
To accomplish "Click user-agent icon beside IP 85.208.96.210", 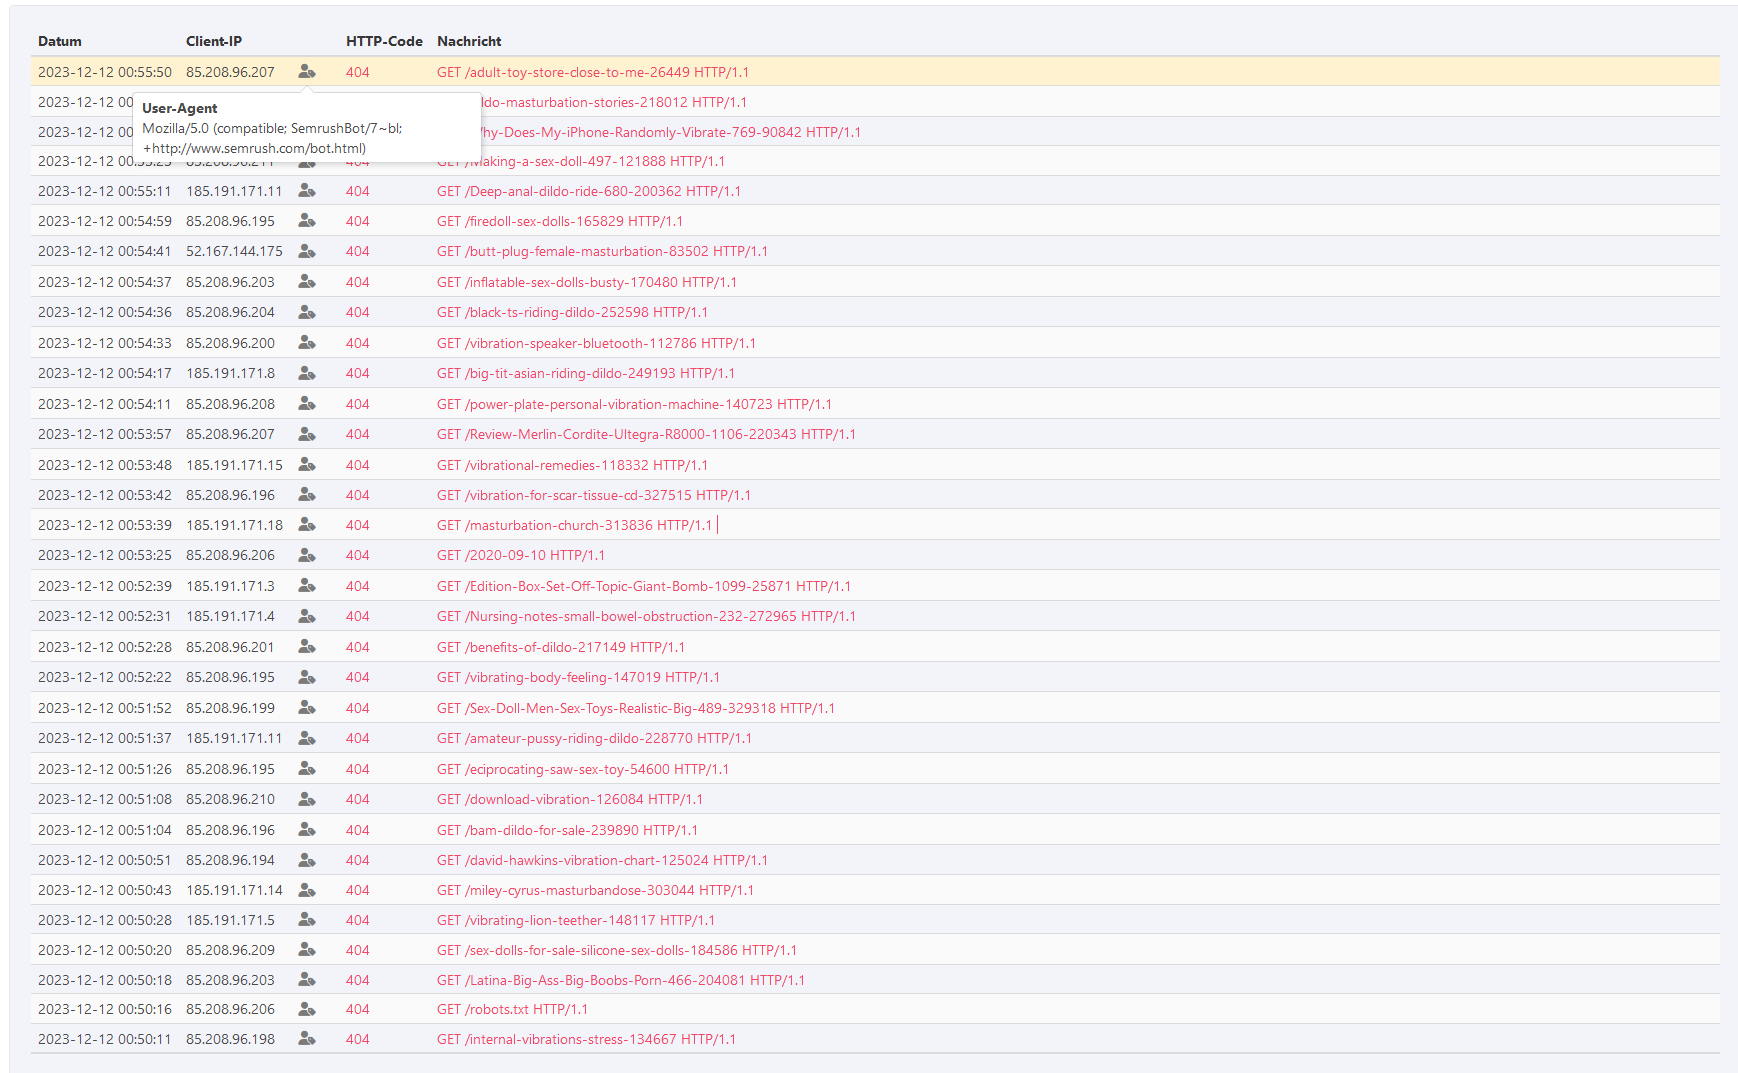I will point(307,799).
